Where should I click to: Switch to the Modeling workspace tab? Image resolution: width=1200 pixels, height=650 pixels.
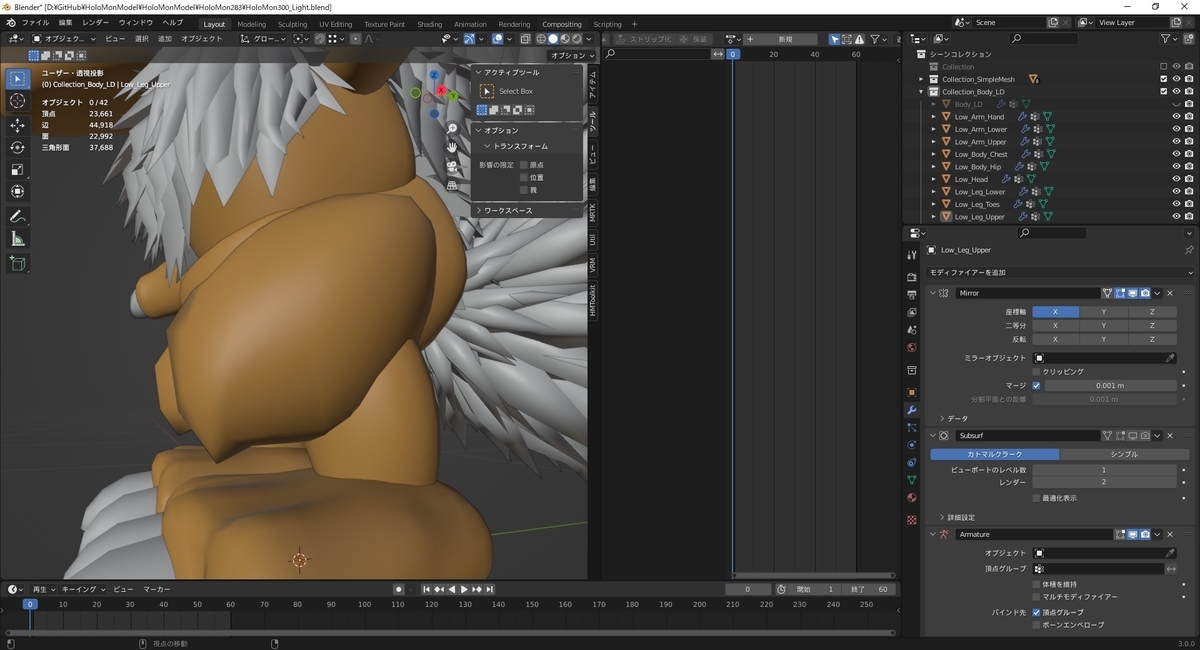252,24
